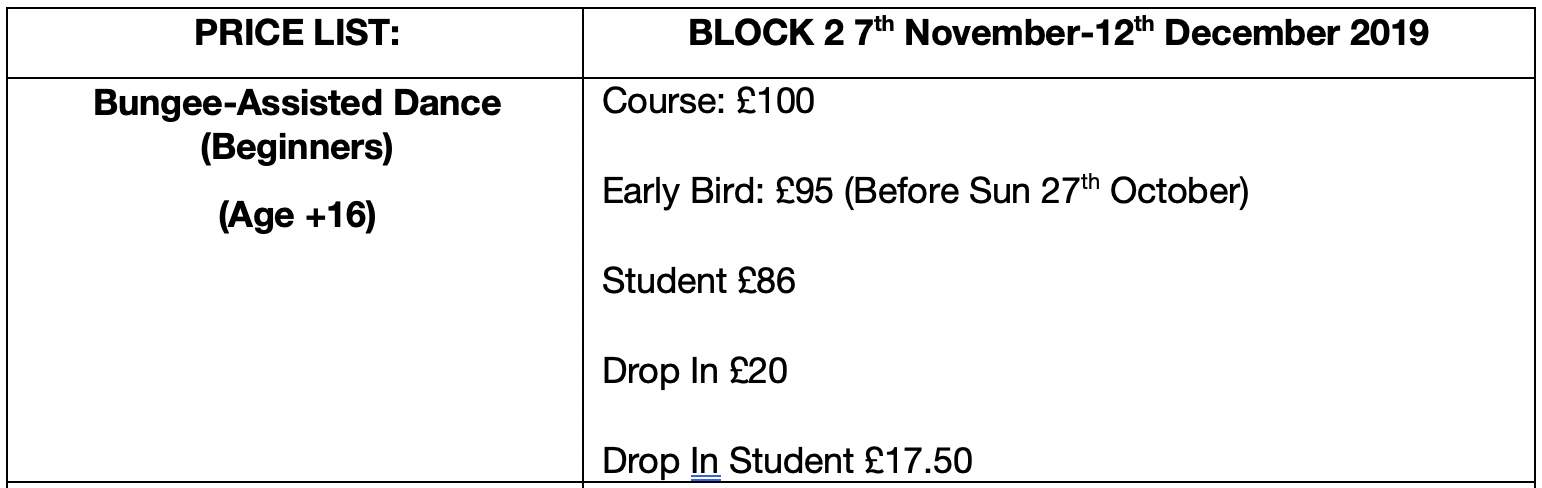Click the Drop In Student £17.50 line

[787, 461]
